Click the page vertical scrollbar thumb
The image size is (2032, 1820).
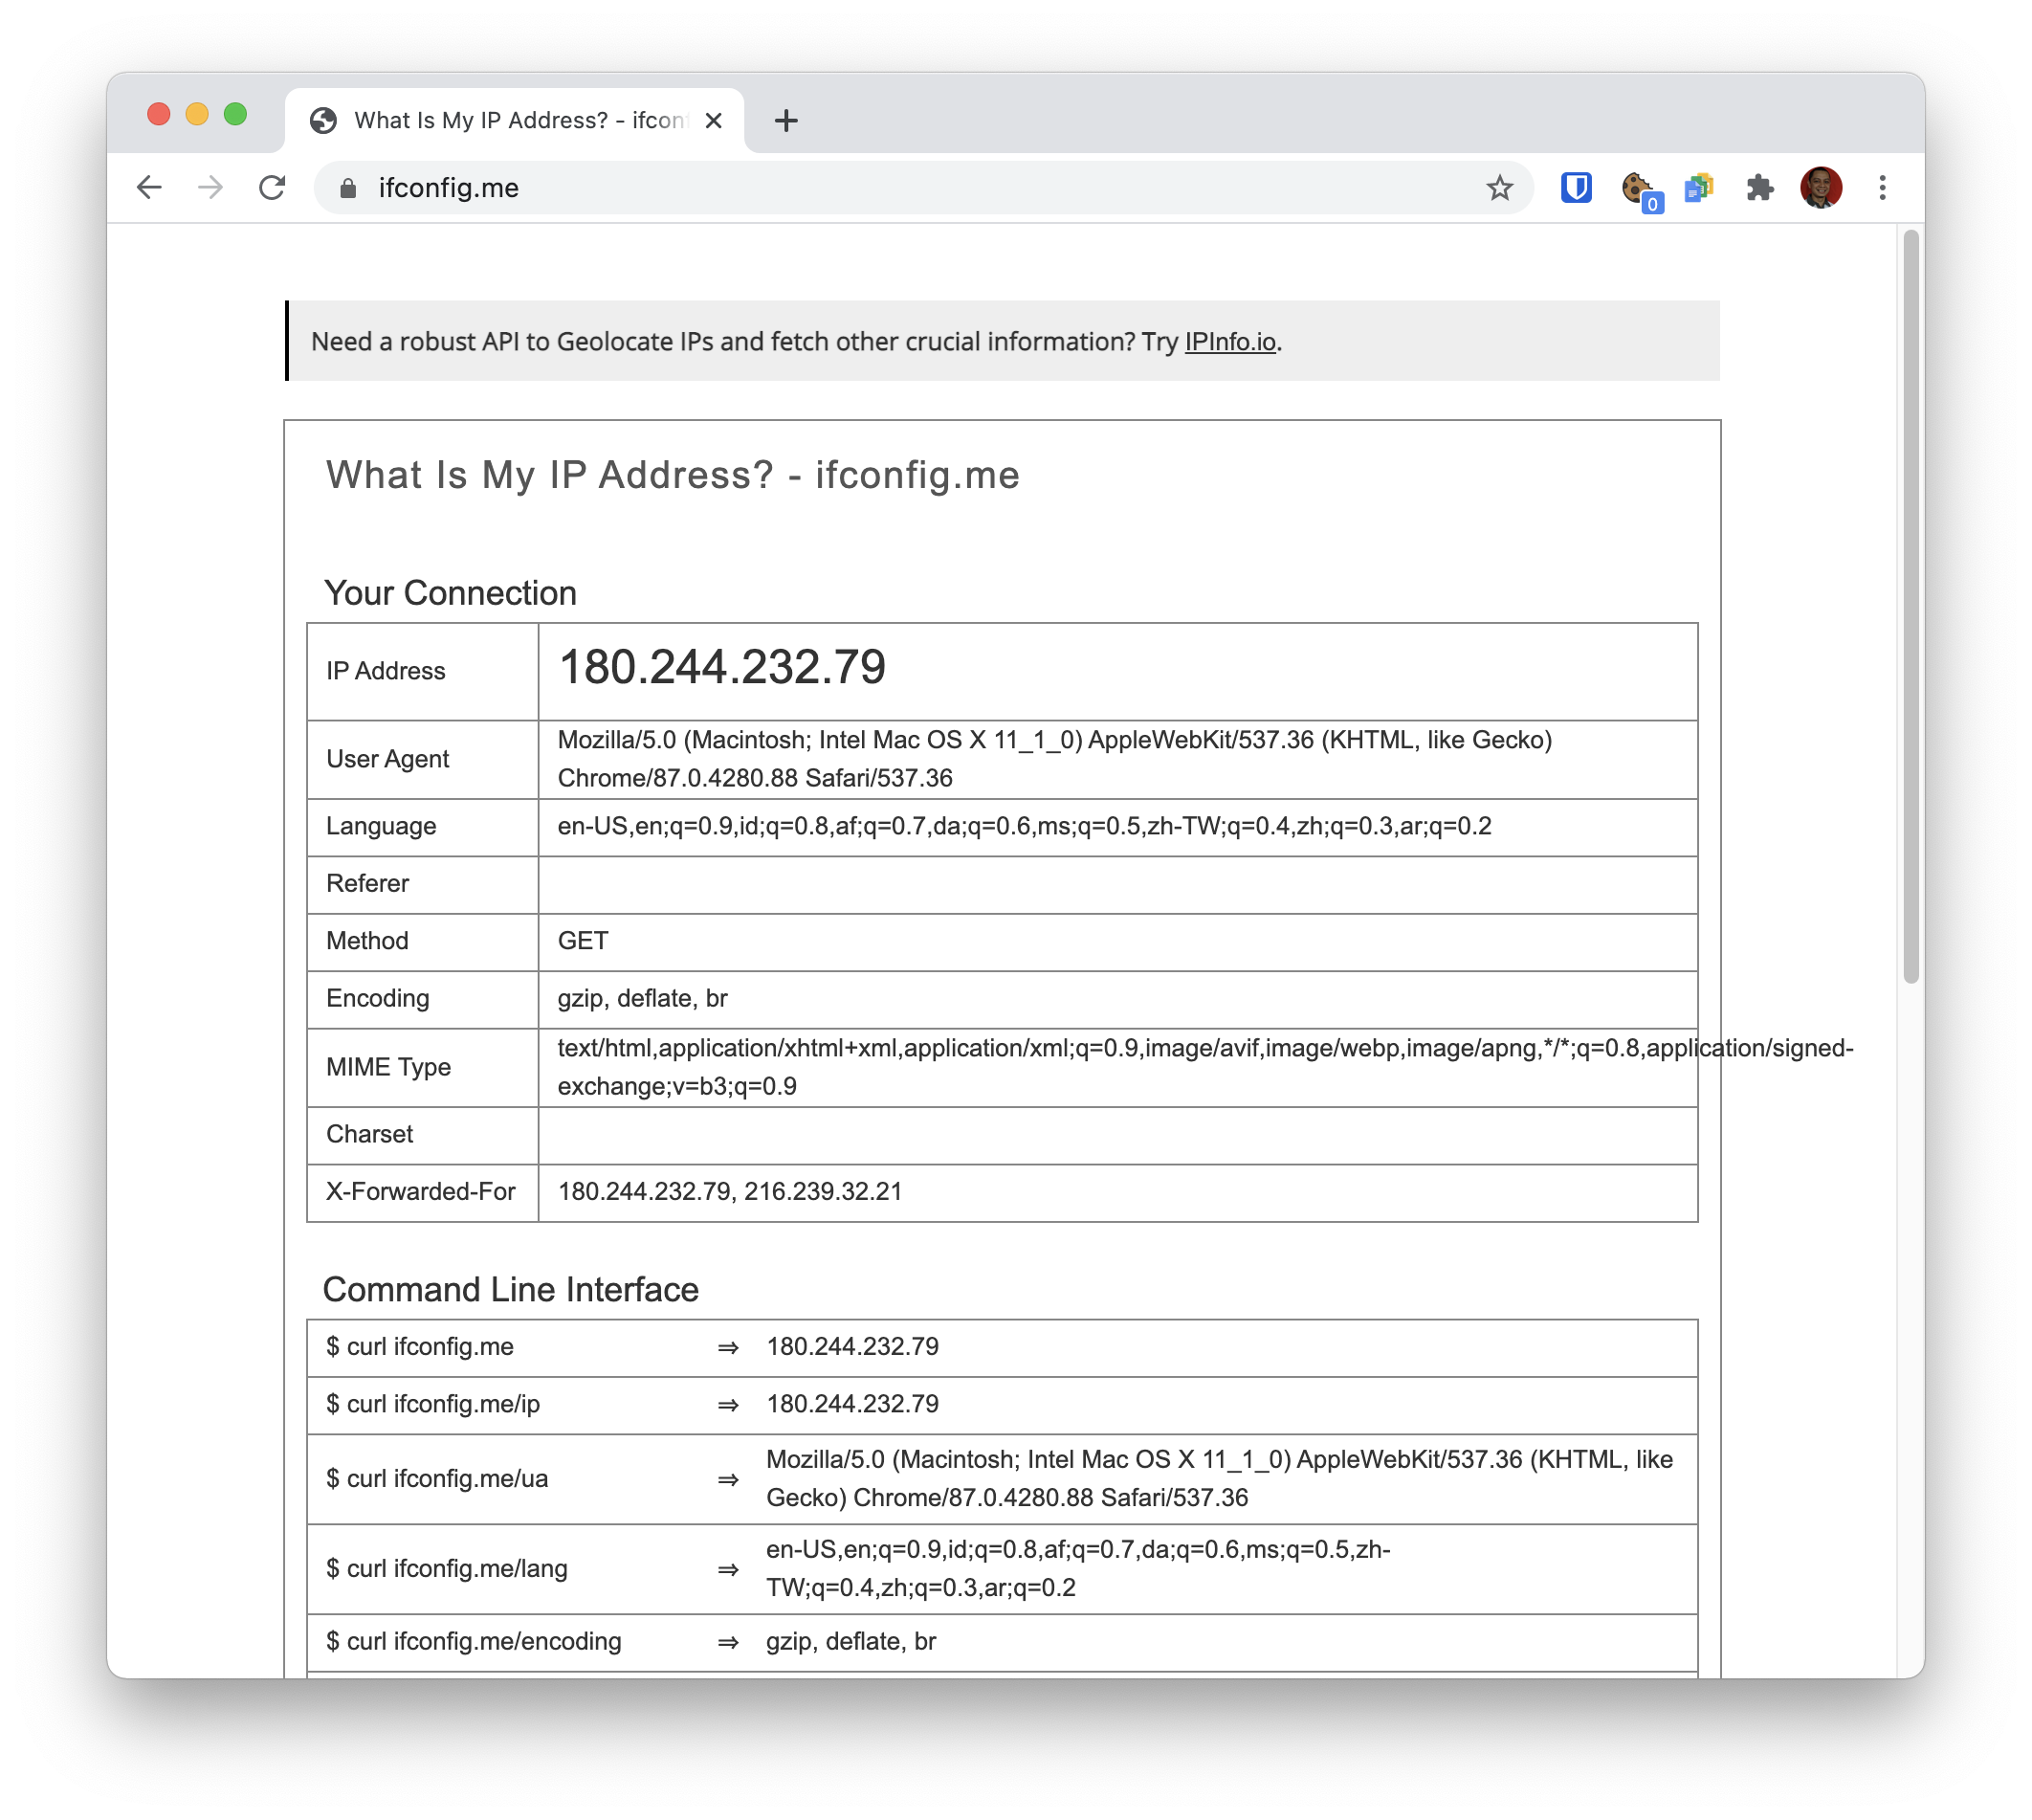1910,605
